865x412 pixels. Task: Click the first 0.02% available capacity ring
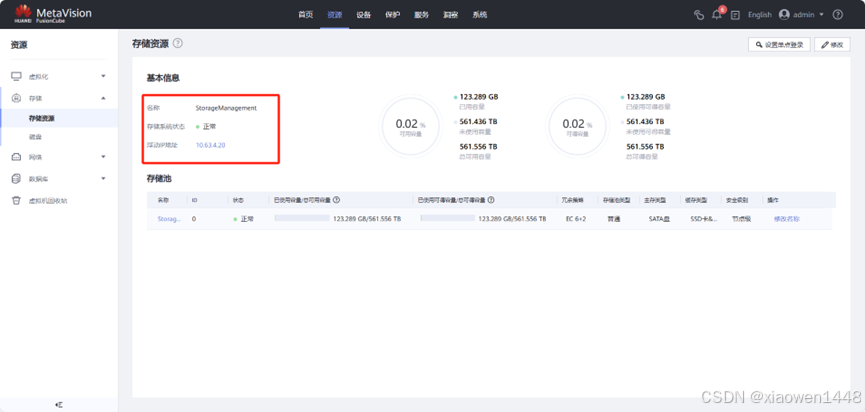coord(410,127)
